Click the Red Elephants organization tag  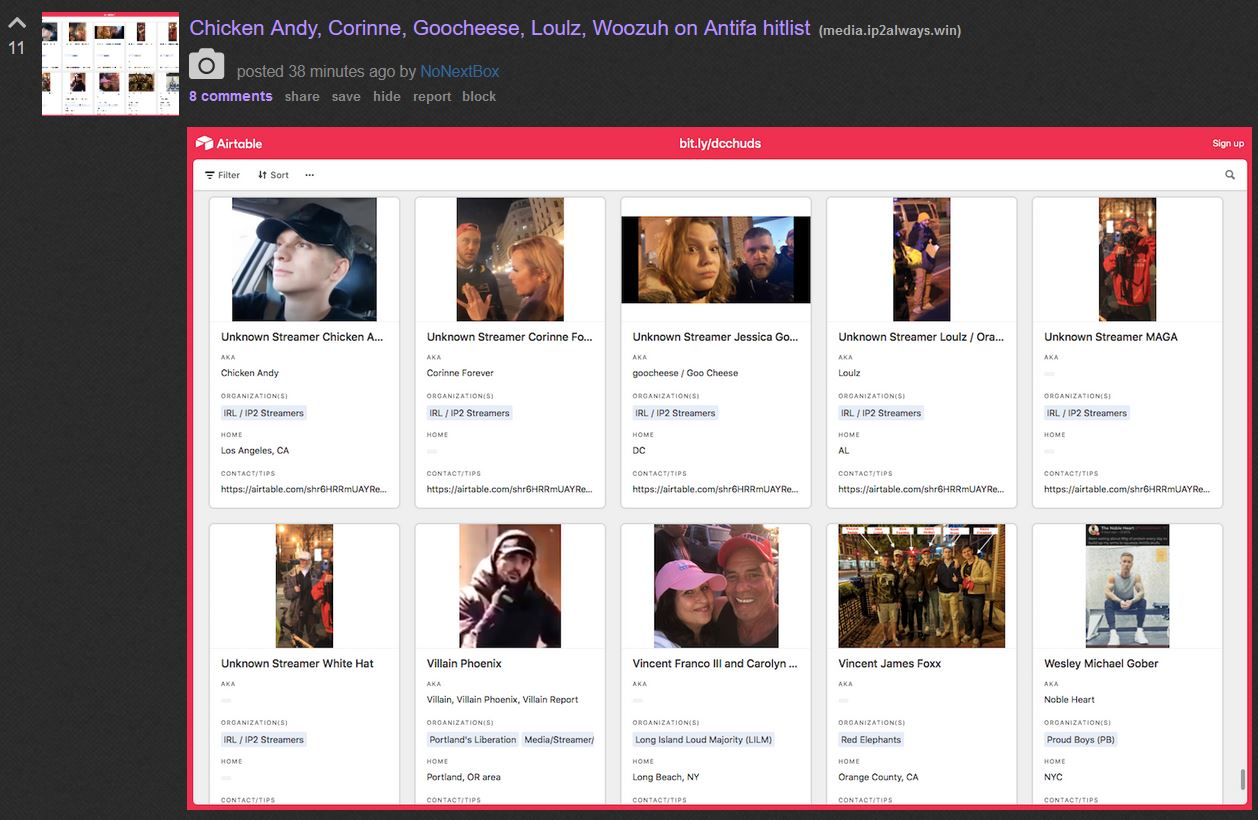[871, 740]
